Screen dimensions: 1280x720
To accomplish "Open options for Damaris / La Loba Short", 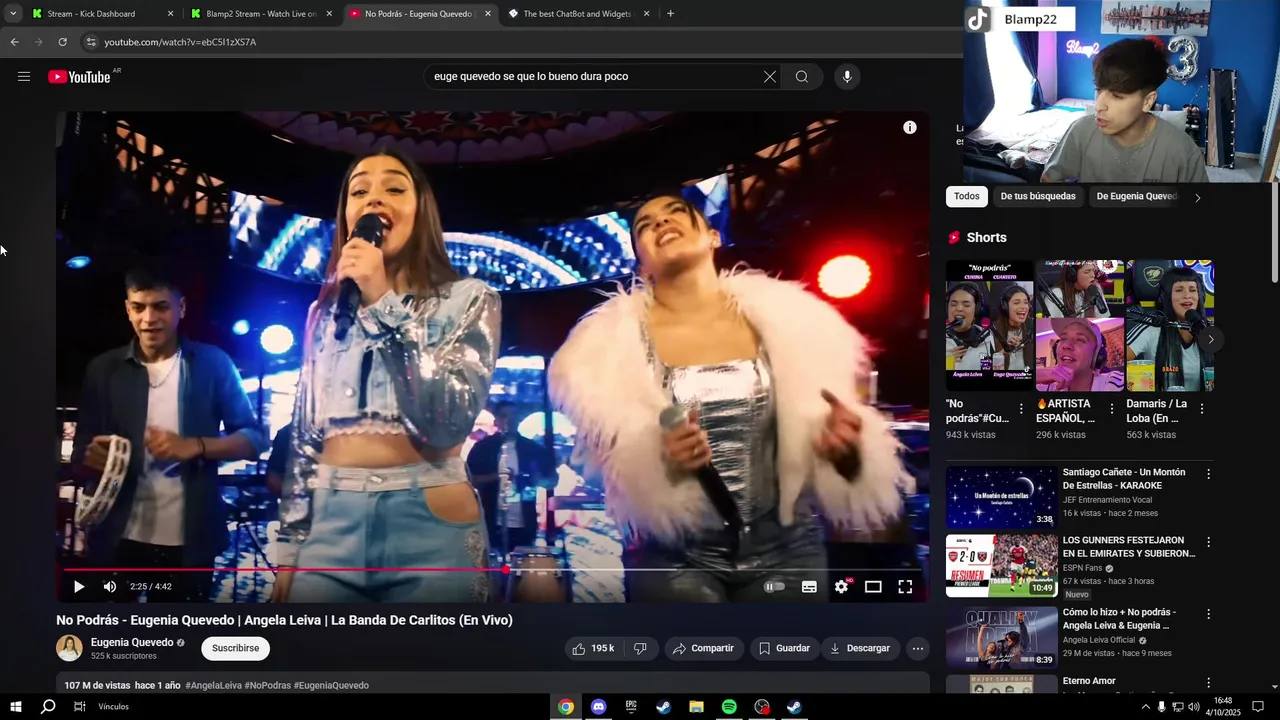I will [x=1201, y=409].
